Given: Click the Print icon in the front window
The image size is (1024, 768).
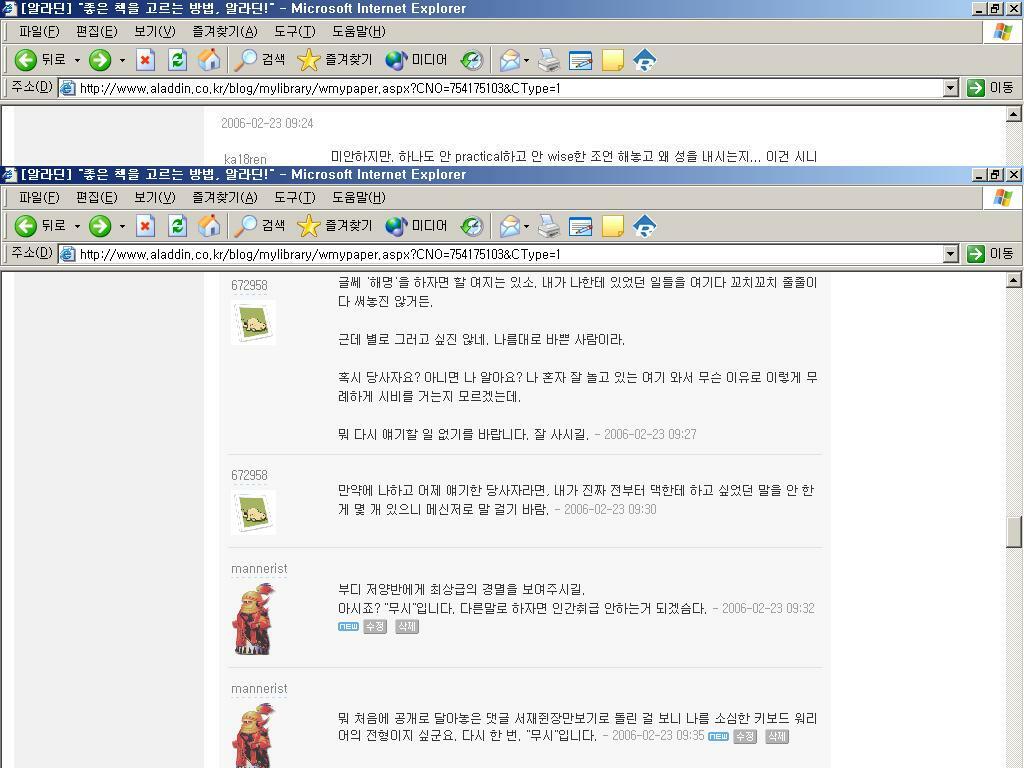Looking at the screenshot, I should click(549, 226).
